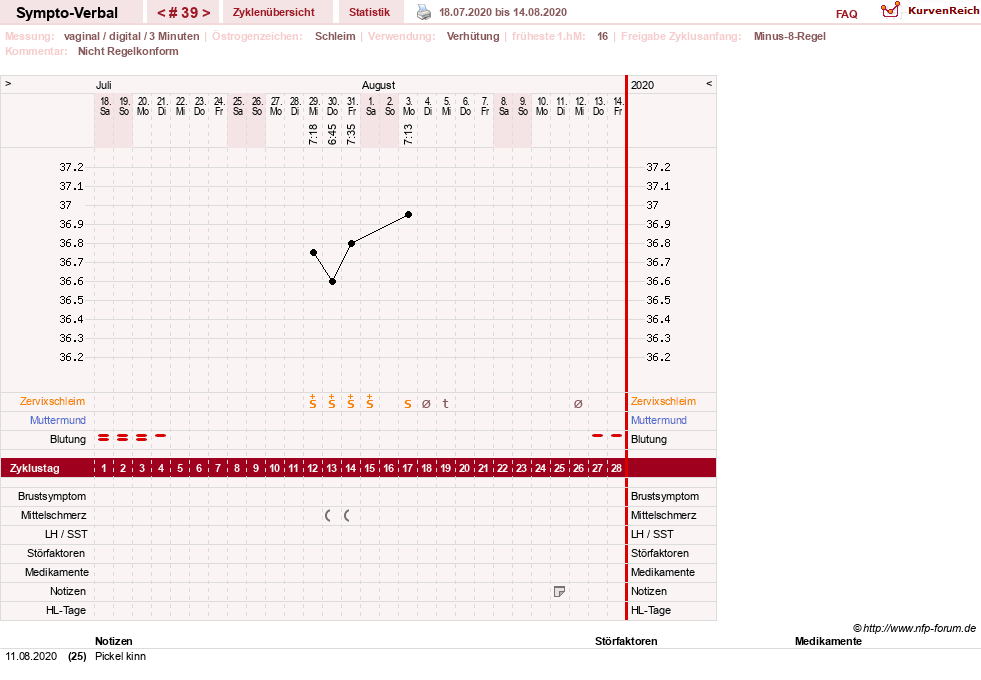Screen dimensions: 981x680
Task: Click the heavy bleeding mark on cycle day 3
Action: 141,438
